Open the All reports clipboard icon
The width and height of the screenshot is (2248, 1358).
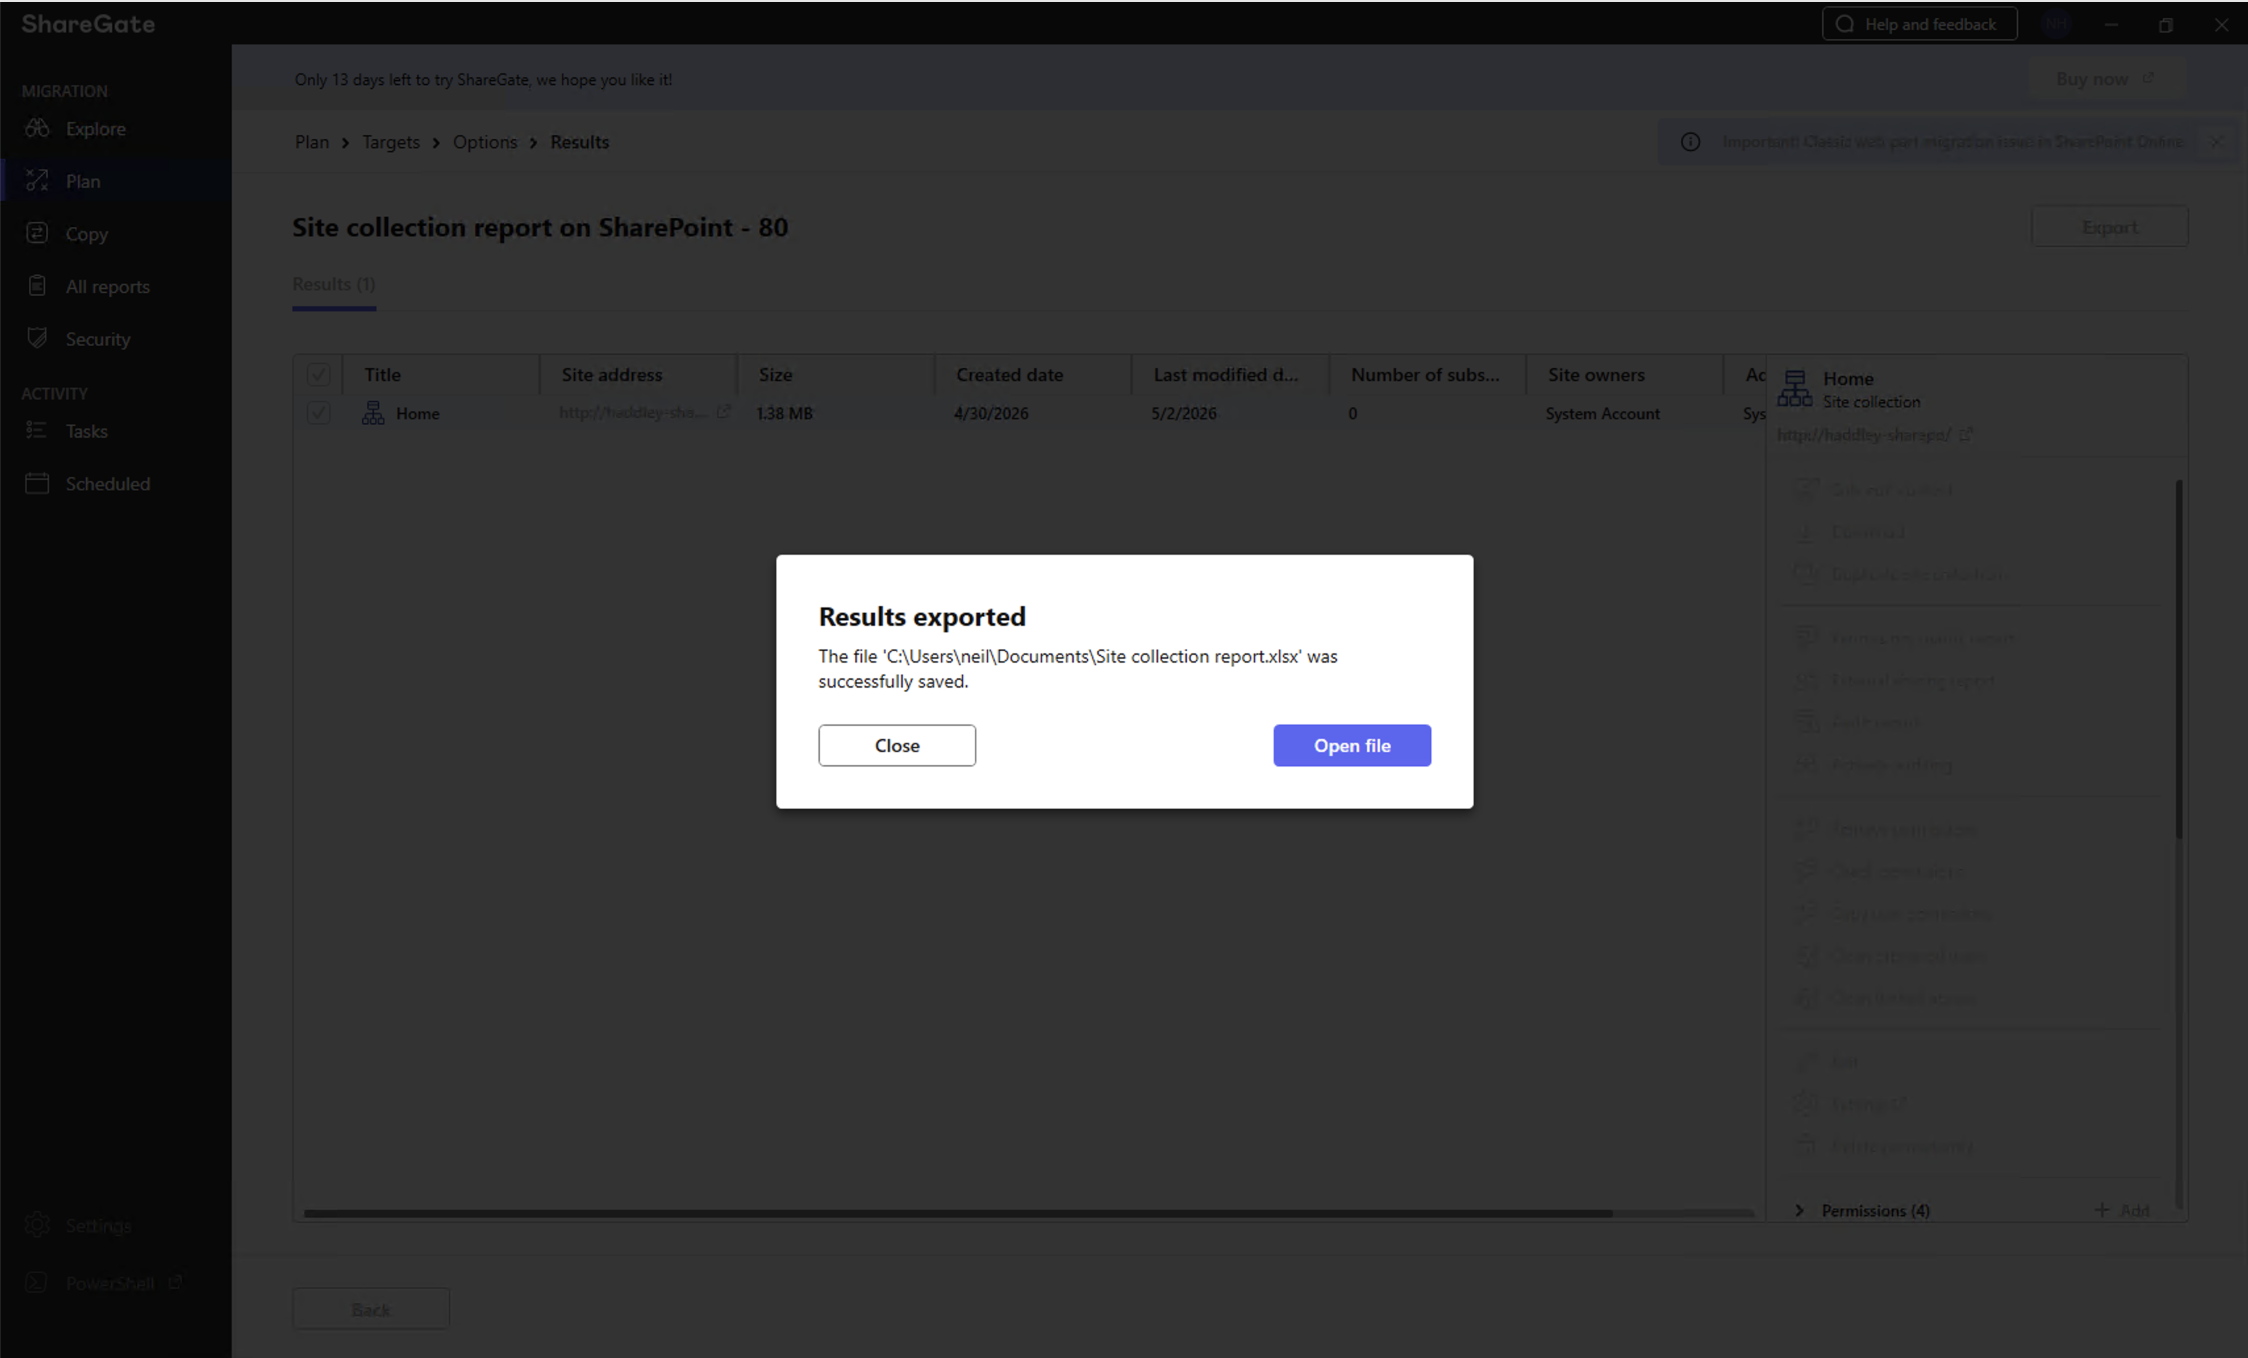(x=37, y=286)
